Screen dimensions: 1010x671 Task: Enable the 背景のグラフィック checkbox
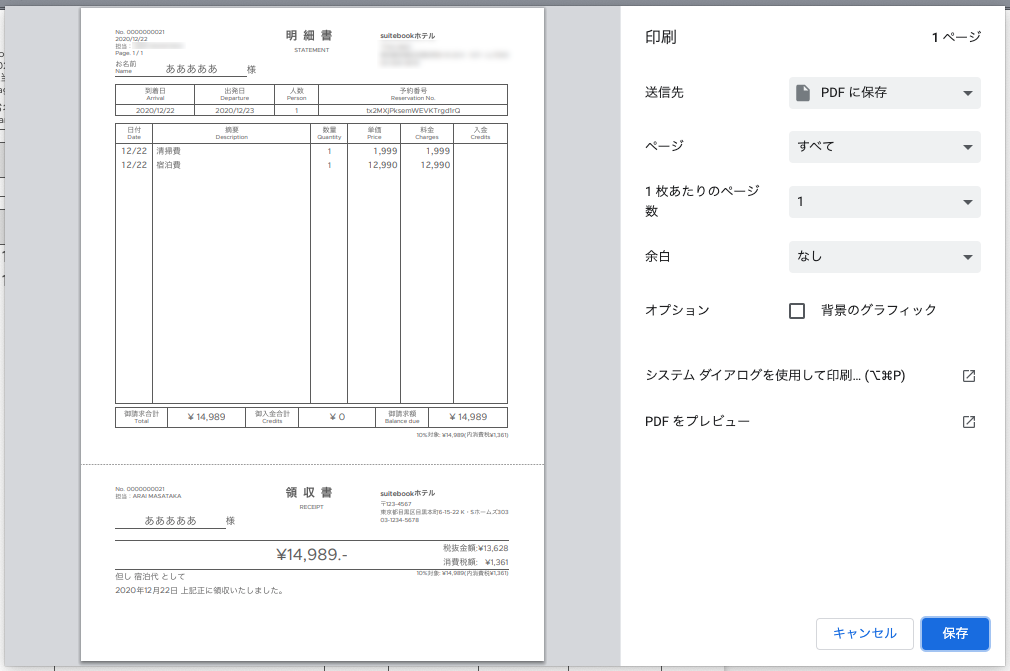pyautogui.click(x=797, y=310)
